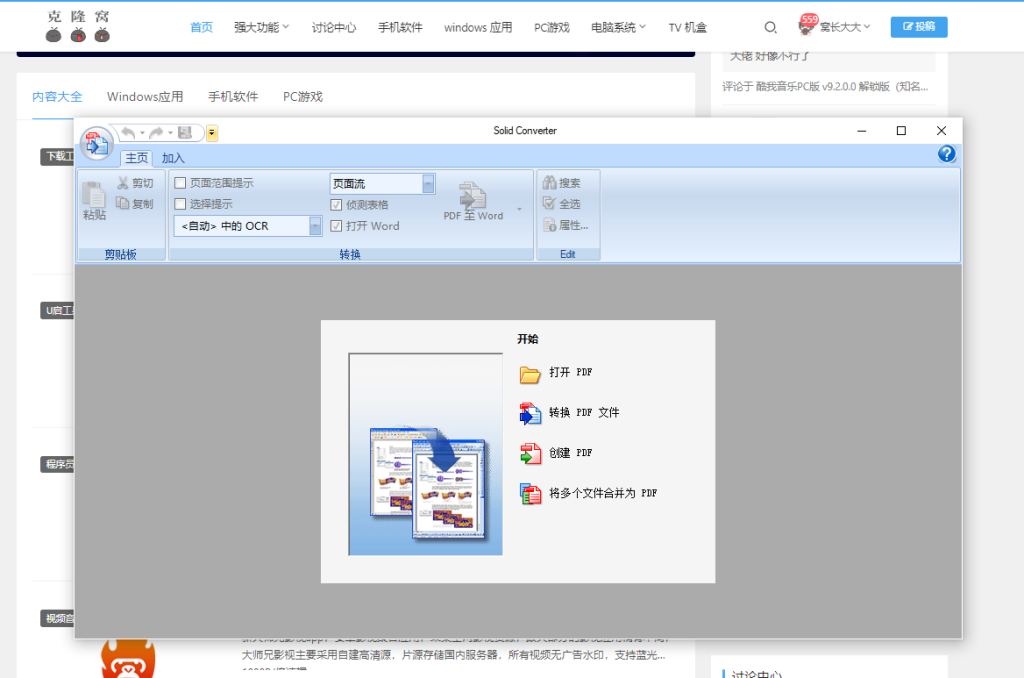Click the blue help question mark icon
Screen dimensions: 1024x678
click(946, 154)
